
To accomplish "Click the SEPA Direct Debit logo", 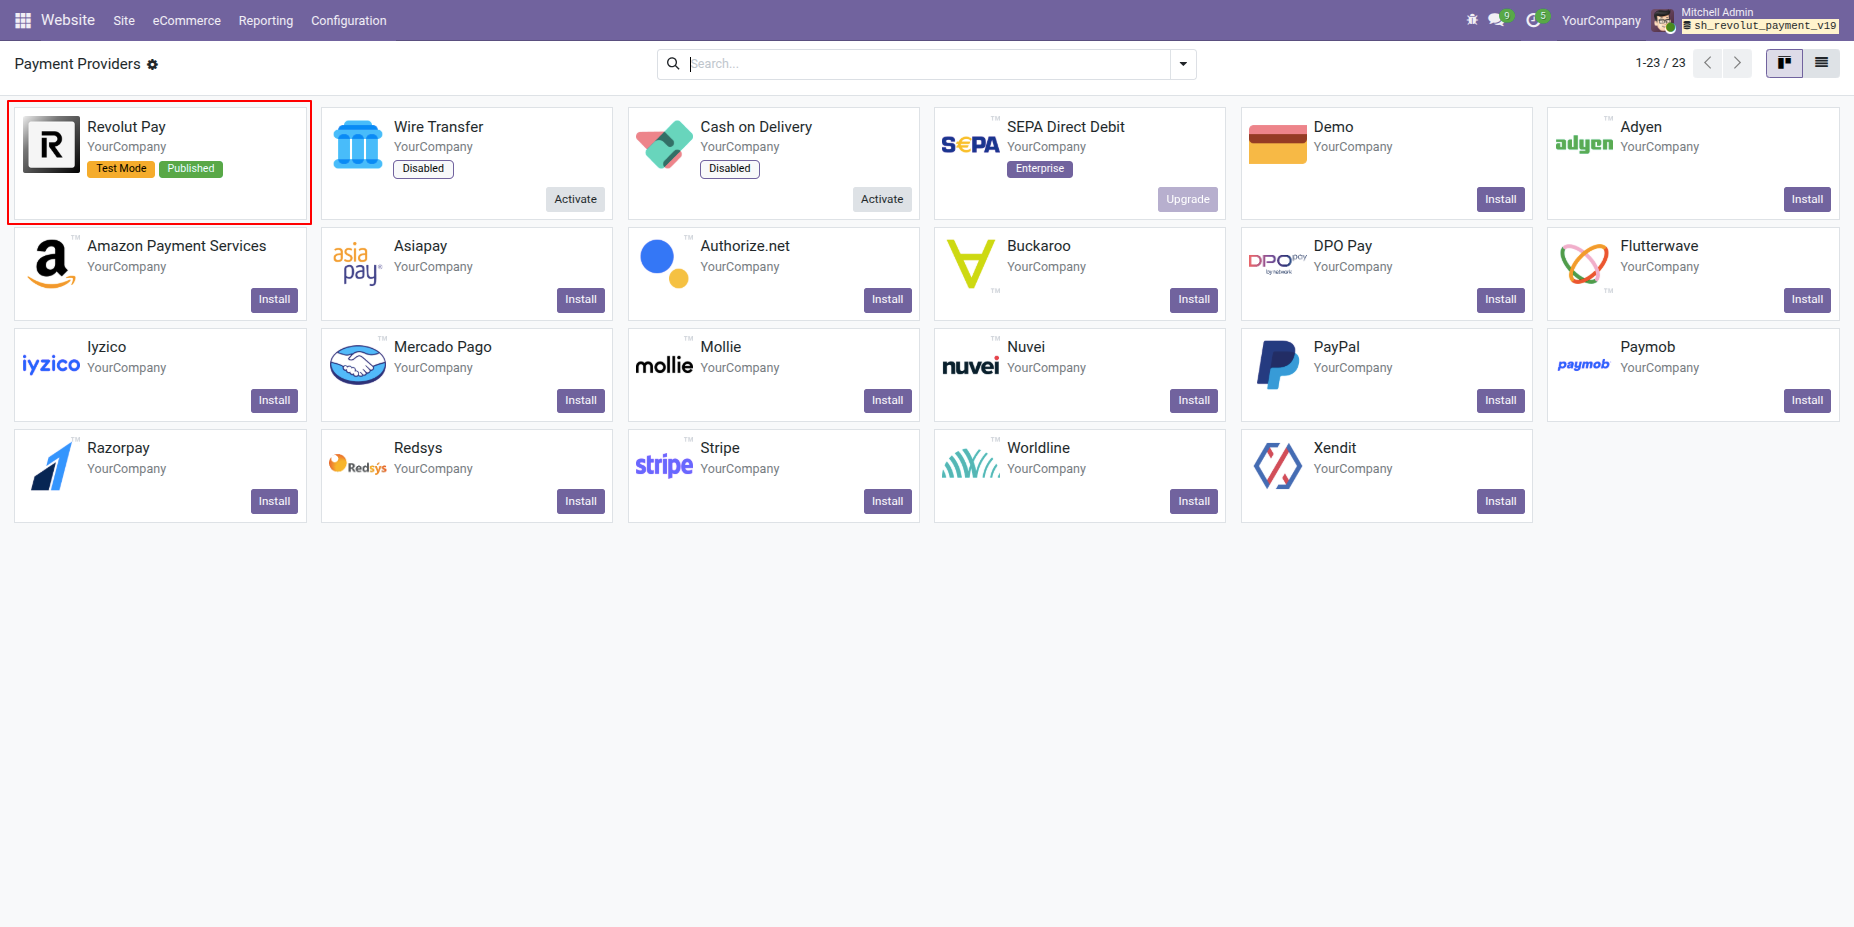I will pos(970,145).
